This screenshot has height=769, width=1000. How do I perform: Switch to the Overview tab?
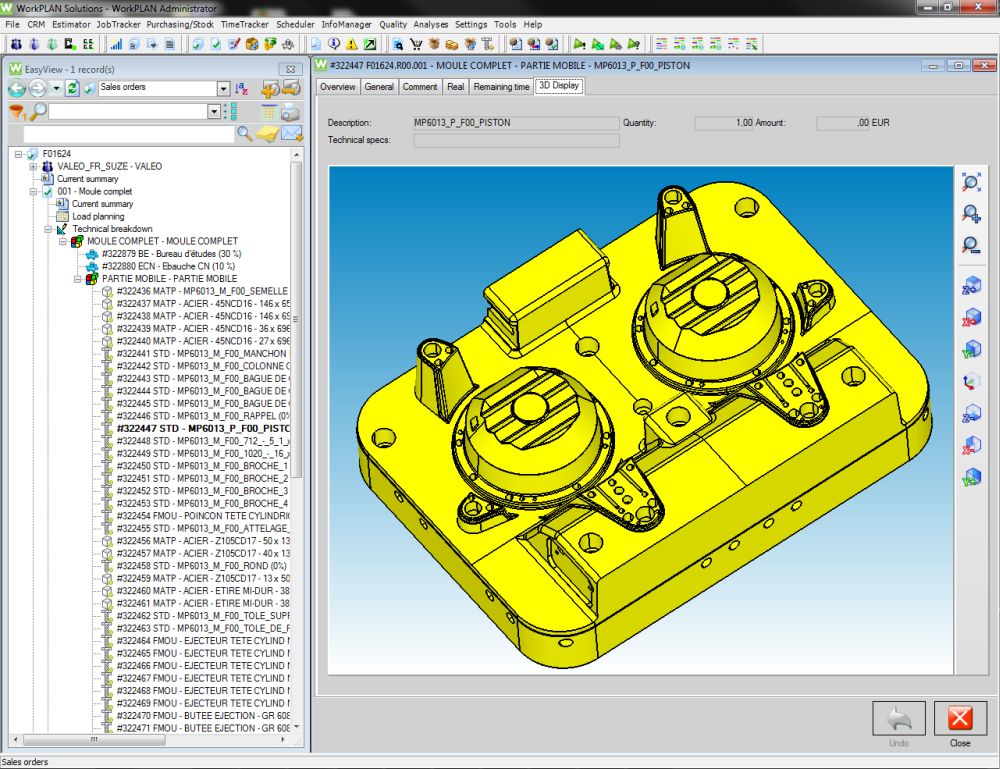[x=338, y=87]
